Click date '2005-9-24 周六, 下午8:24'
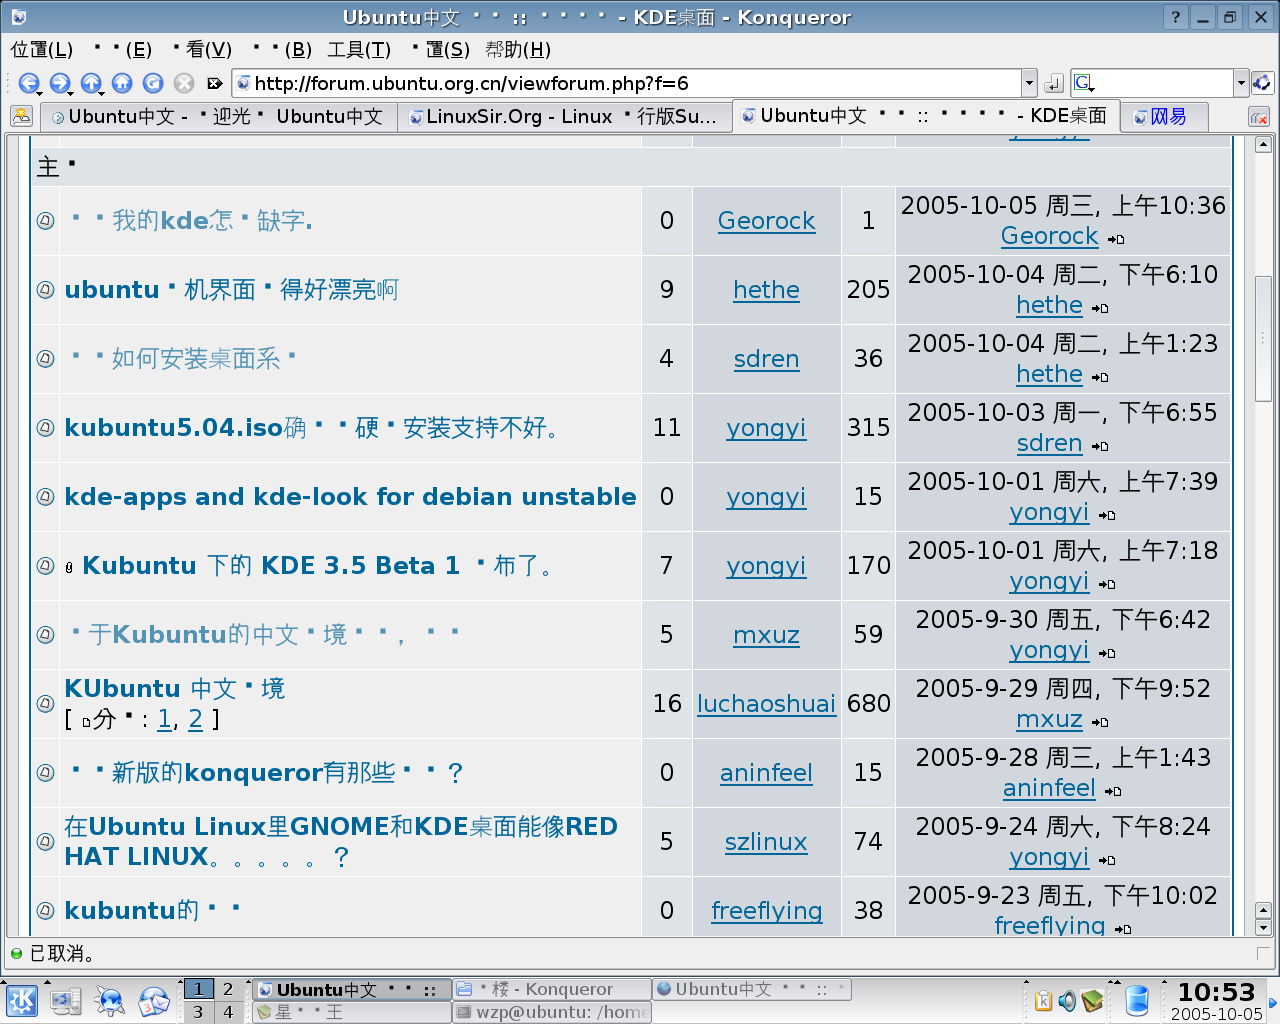This screenshot has height=1024, width=1280. click(1062, 827)
